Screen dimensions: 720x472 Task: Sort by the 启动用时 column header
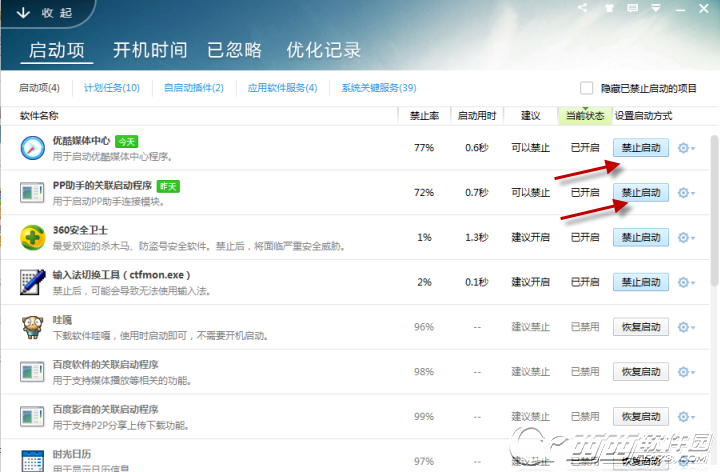pos(477,116)
